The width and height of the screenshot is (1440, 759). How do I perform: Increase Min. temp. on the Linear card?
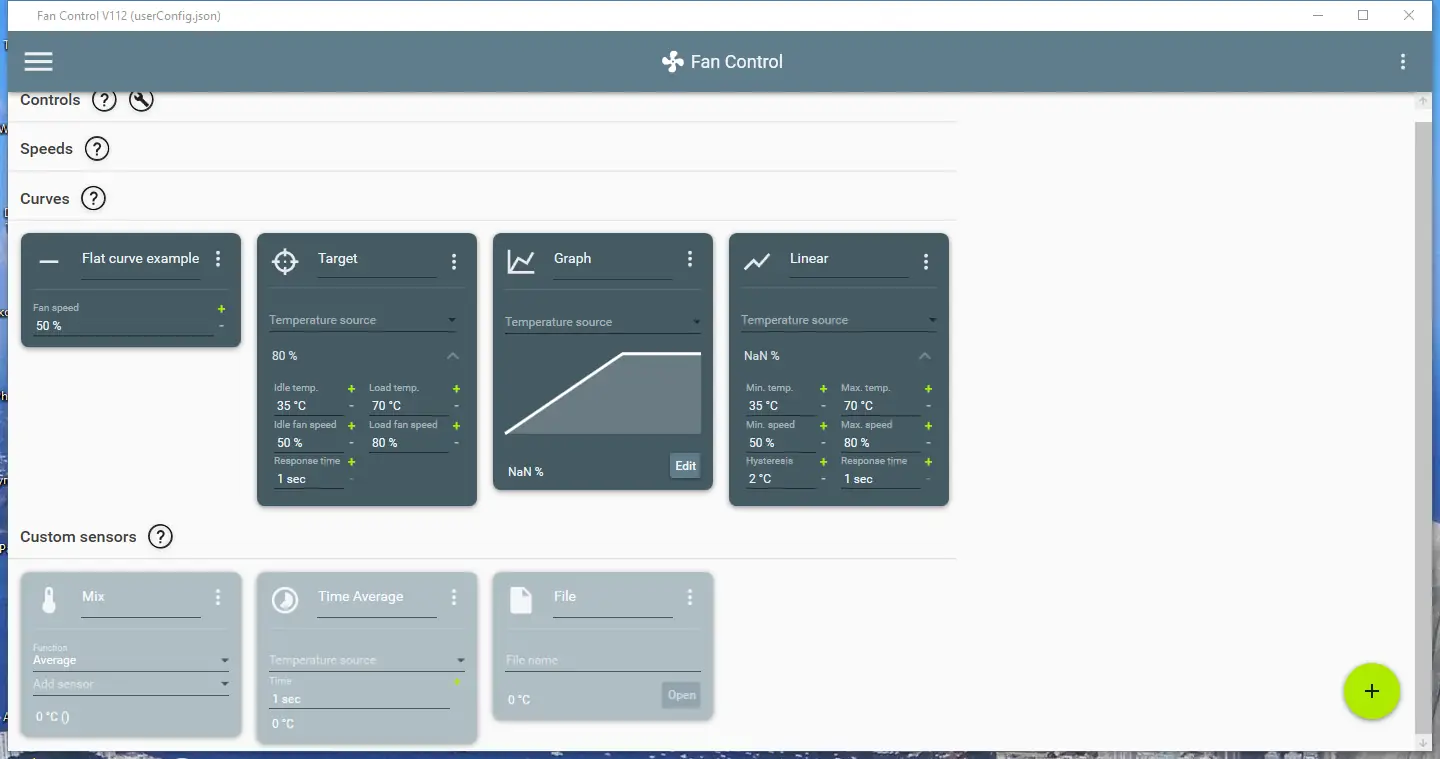[x=823, y=388]
